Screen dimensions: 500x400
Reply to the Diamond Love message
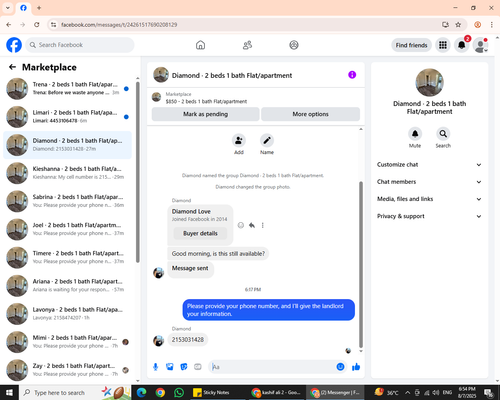point(252,225)
